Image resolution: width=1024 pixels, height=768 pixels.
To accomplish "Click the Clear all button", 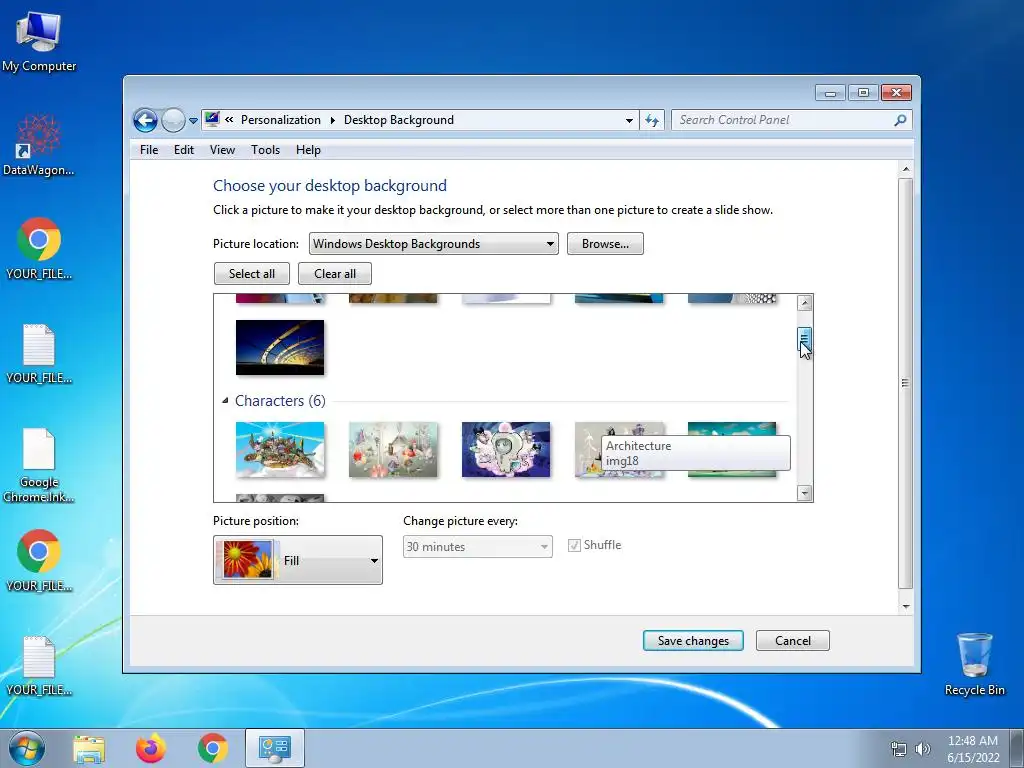I will coord(335,274).
